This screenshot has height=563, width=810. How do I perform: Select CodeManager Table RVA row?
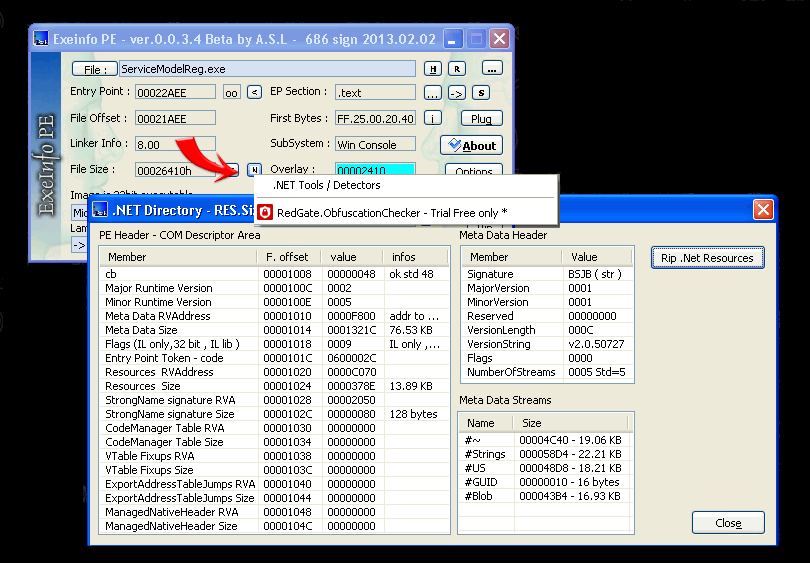click(x=274, y=428)
